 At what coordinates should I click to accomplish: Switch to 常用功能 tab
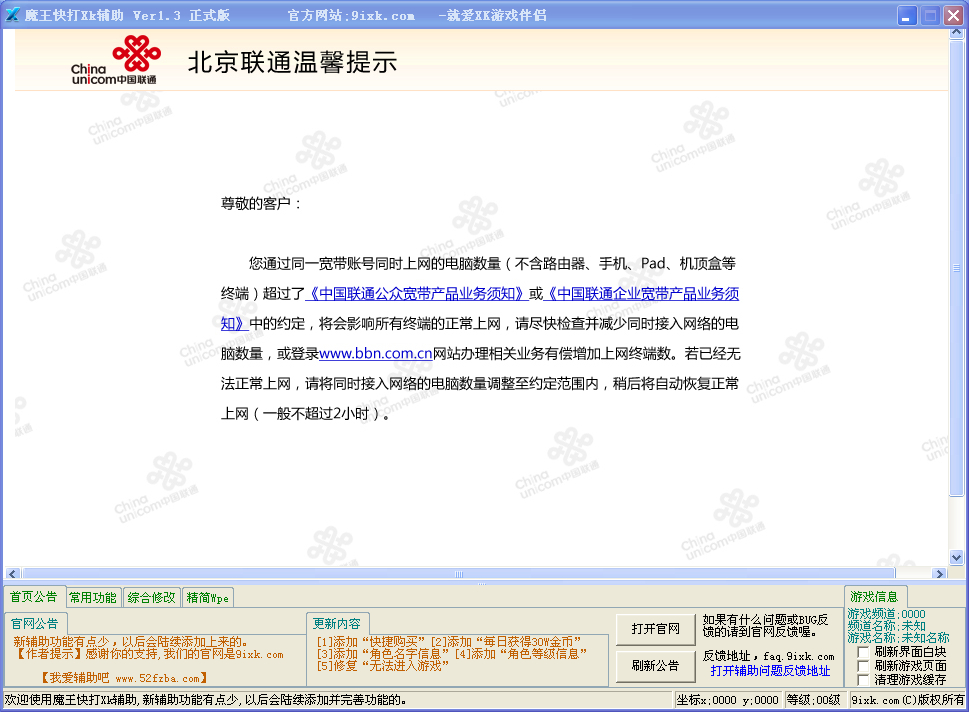pyautogui.click(x=93, y=598)
